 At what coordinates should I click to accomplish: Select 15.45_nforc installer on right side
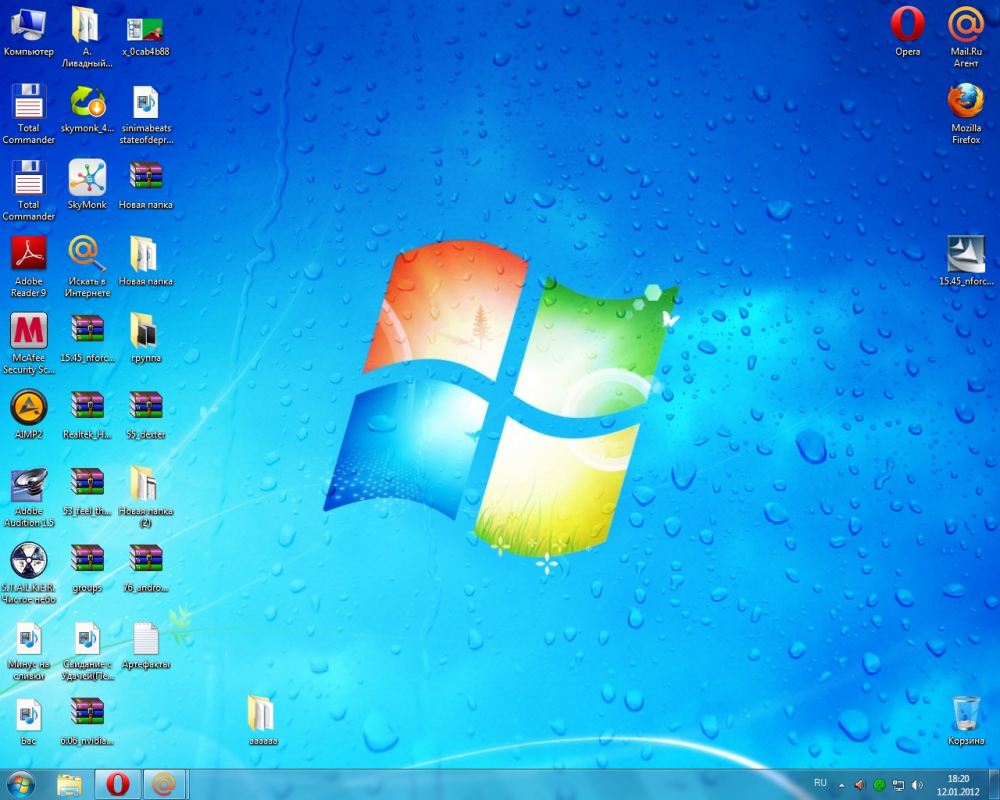[966, 260]
